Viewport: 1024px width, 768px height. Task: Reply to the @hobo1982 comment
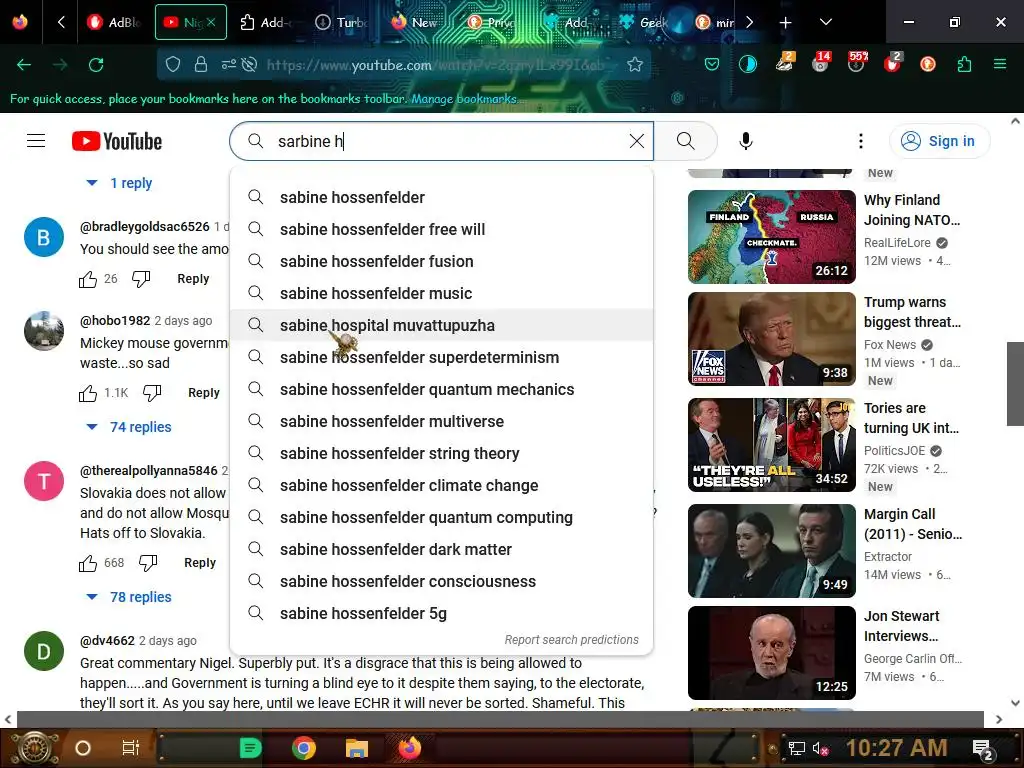pos(204,392)
